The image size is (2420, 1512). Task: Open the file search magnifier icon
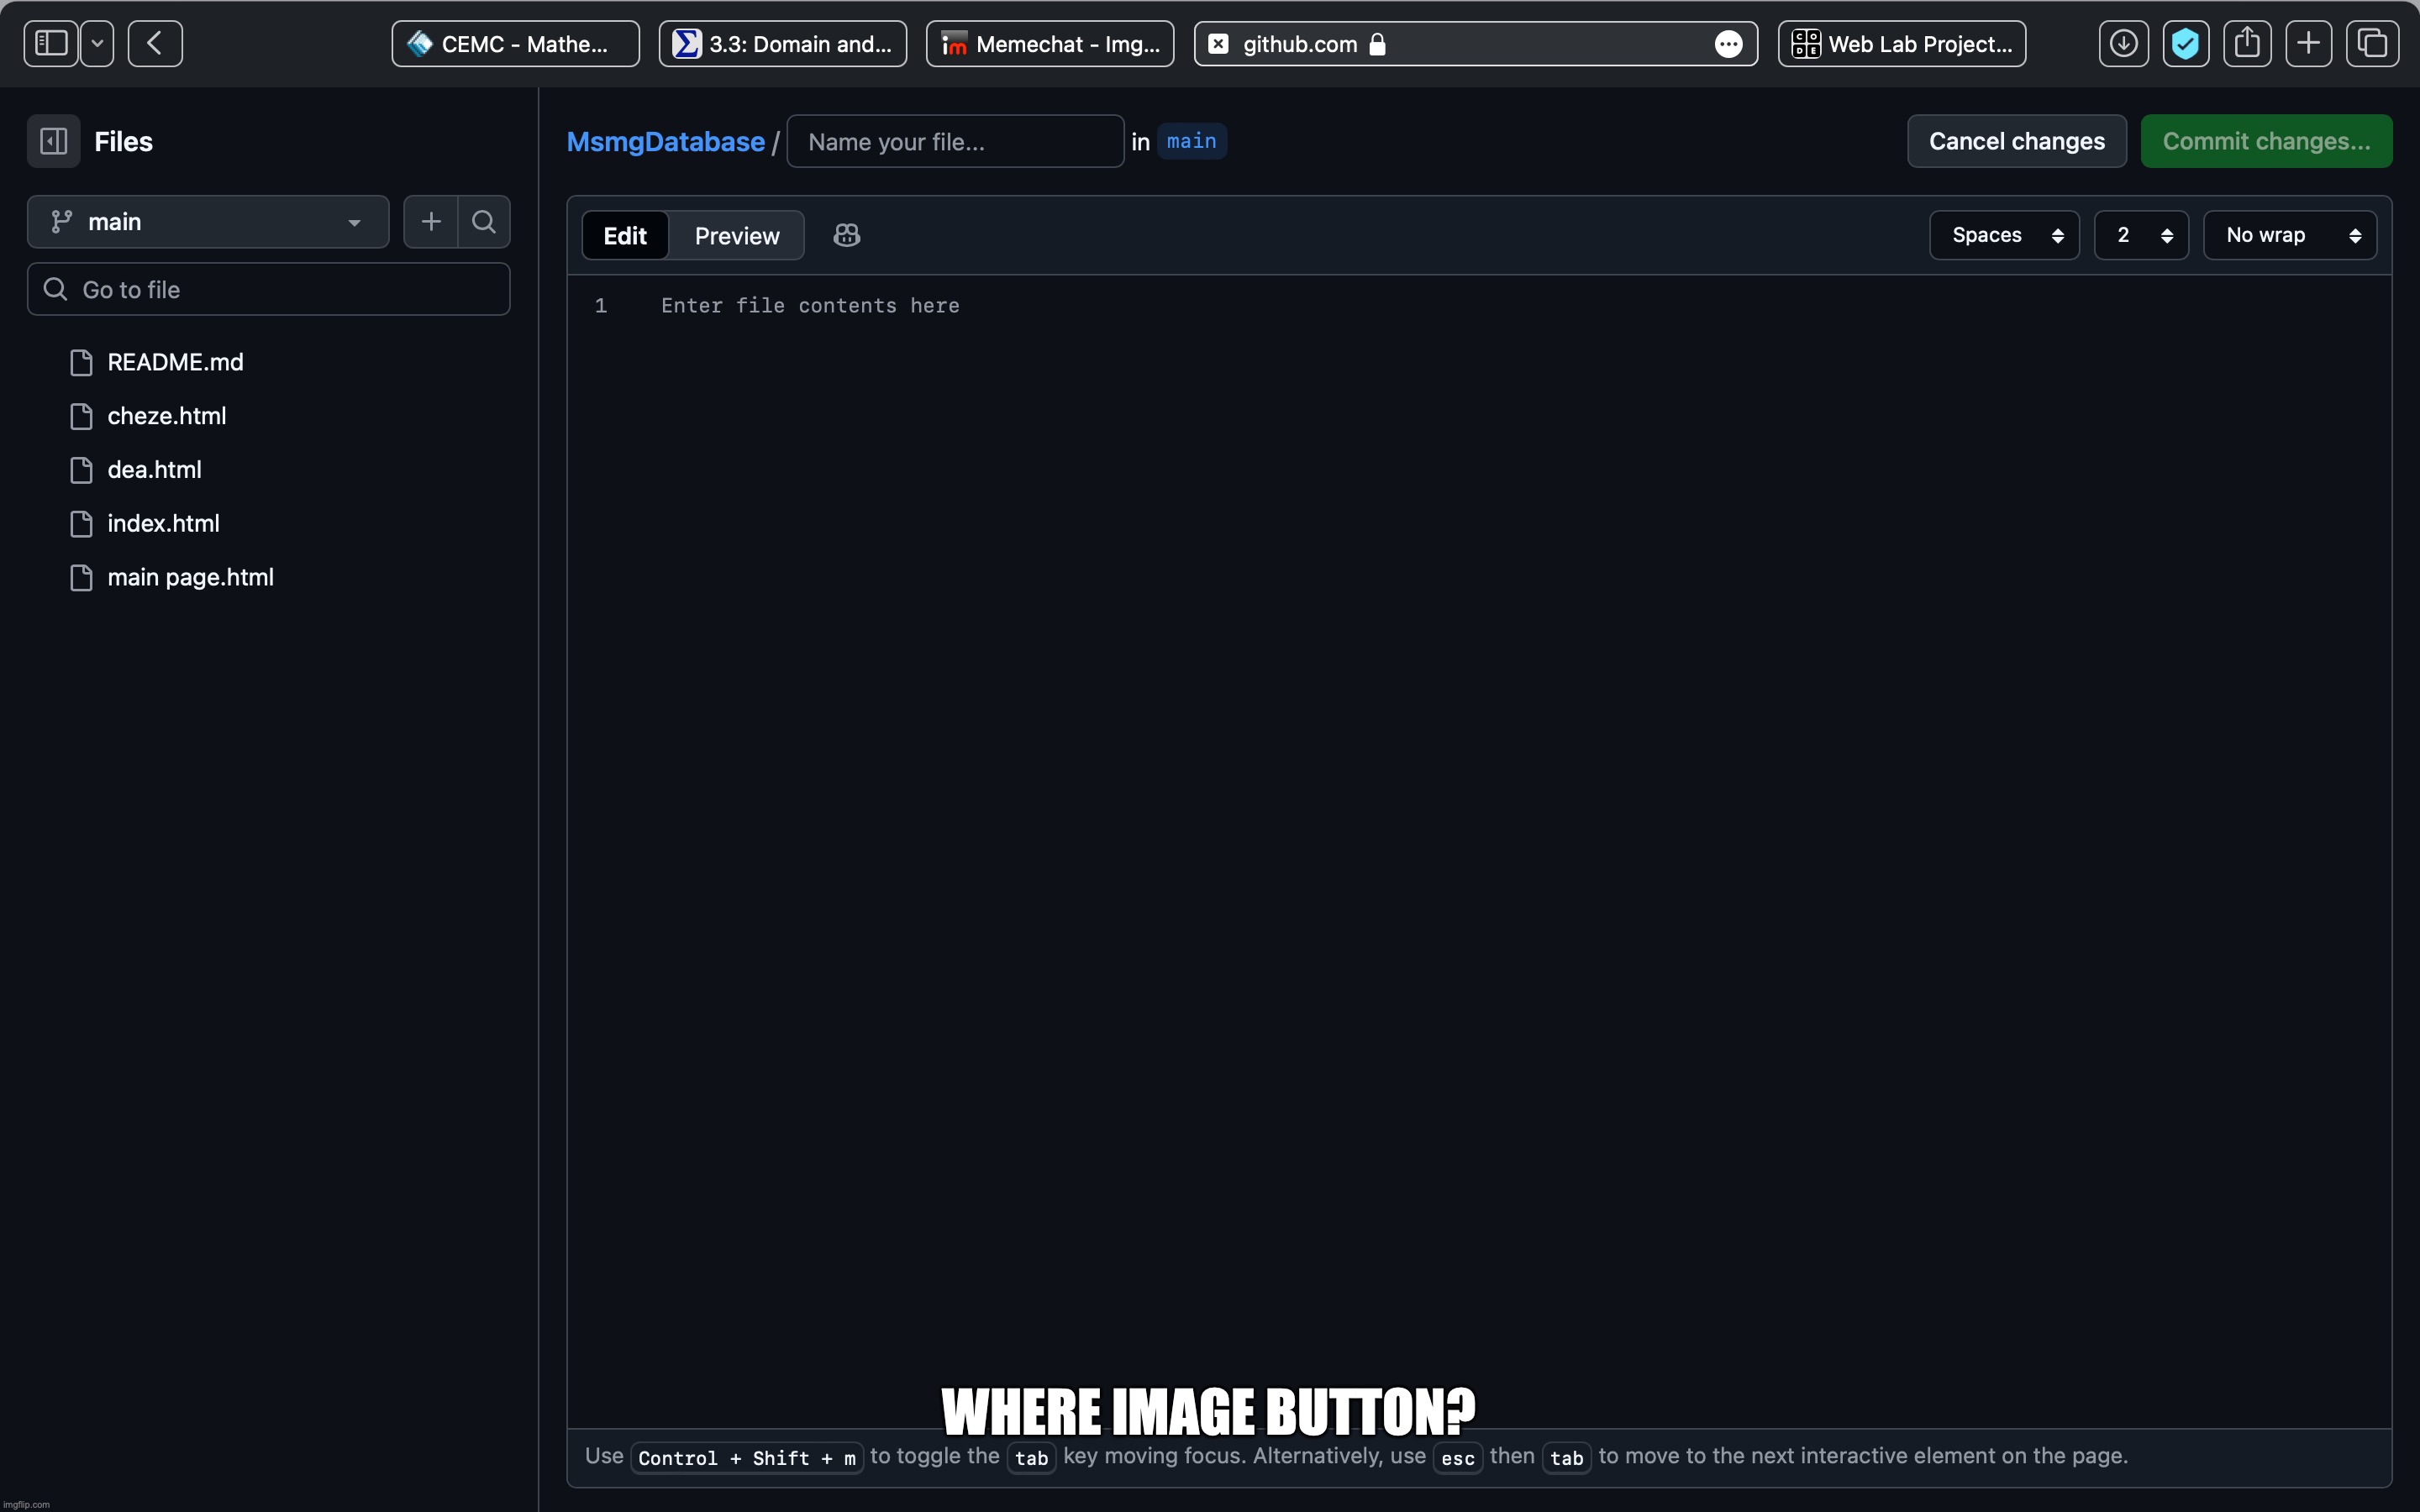pos(484,221)
